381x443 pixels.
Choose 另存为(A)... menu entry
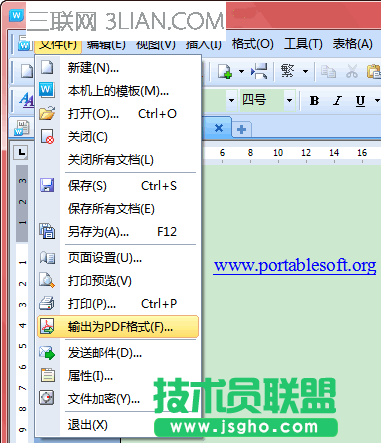pos(118,232)
